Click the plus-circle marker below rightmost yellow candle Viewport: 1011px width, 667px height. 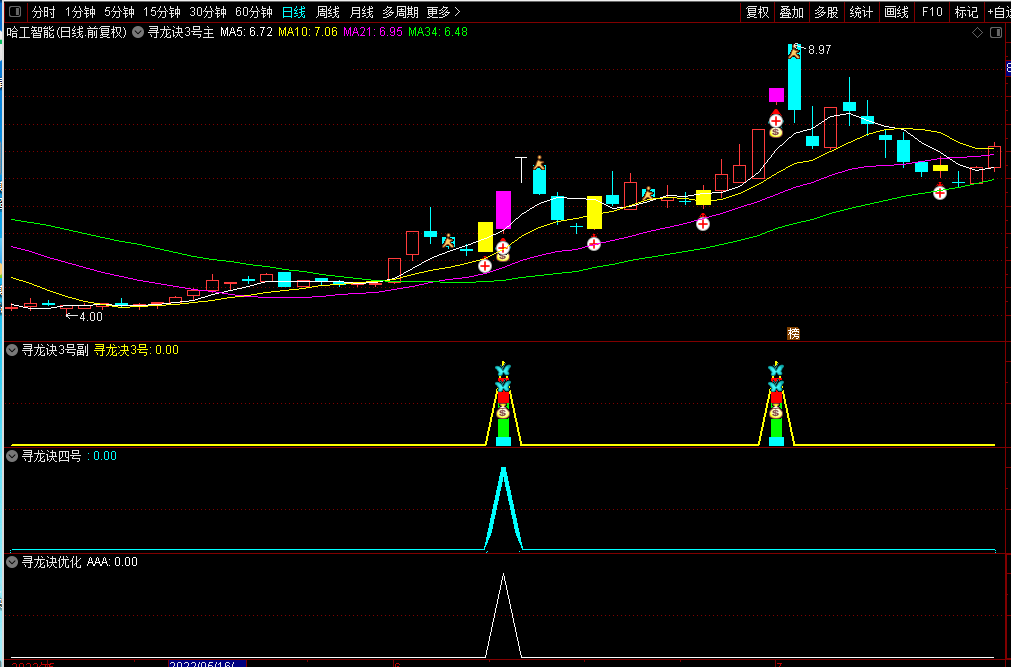[x=940, y=192]
